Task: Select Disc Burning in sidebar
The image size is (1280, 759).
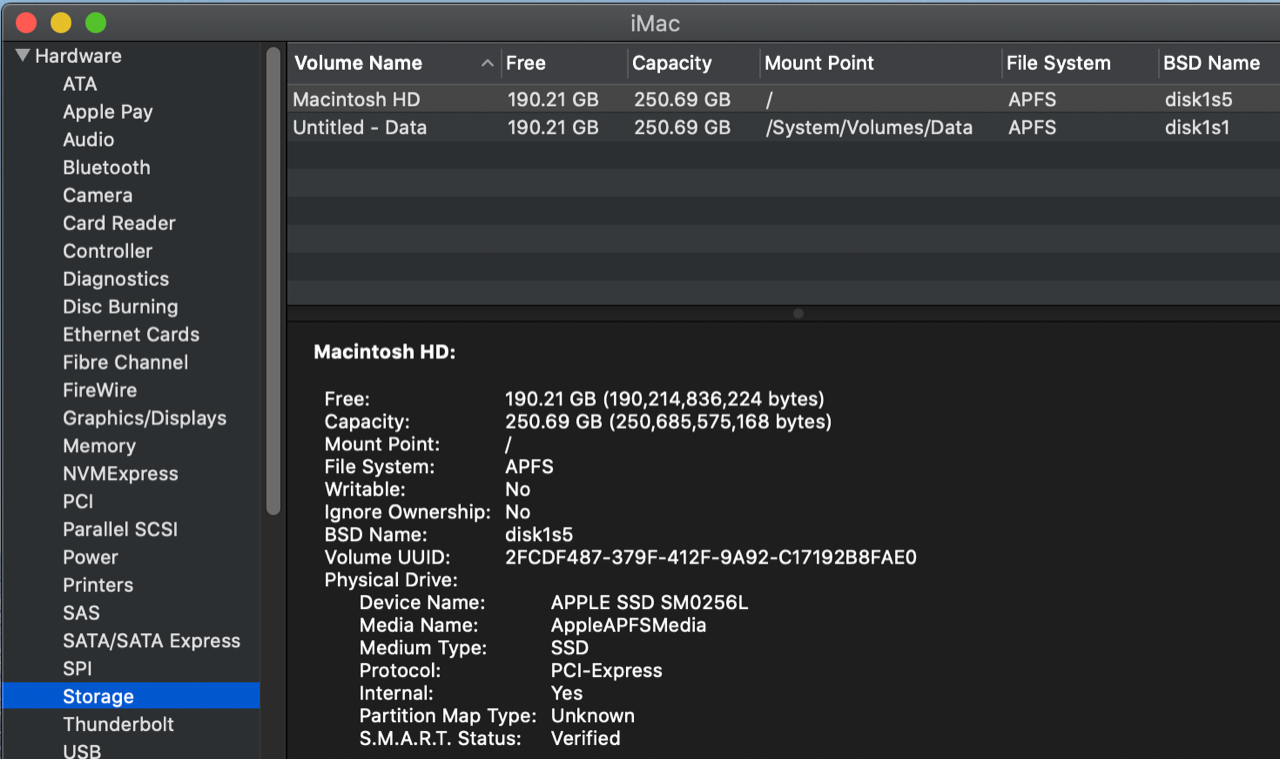Action: click(120, 307)
